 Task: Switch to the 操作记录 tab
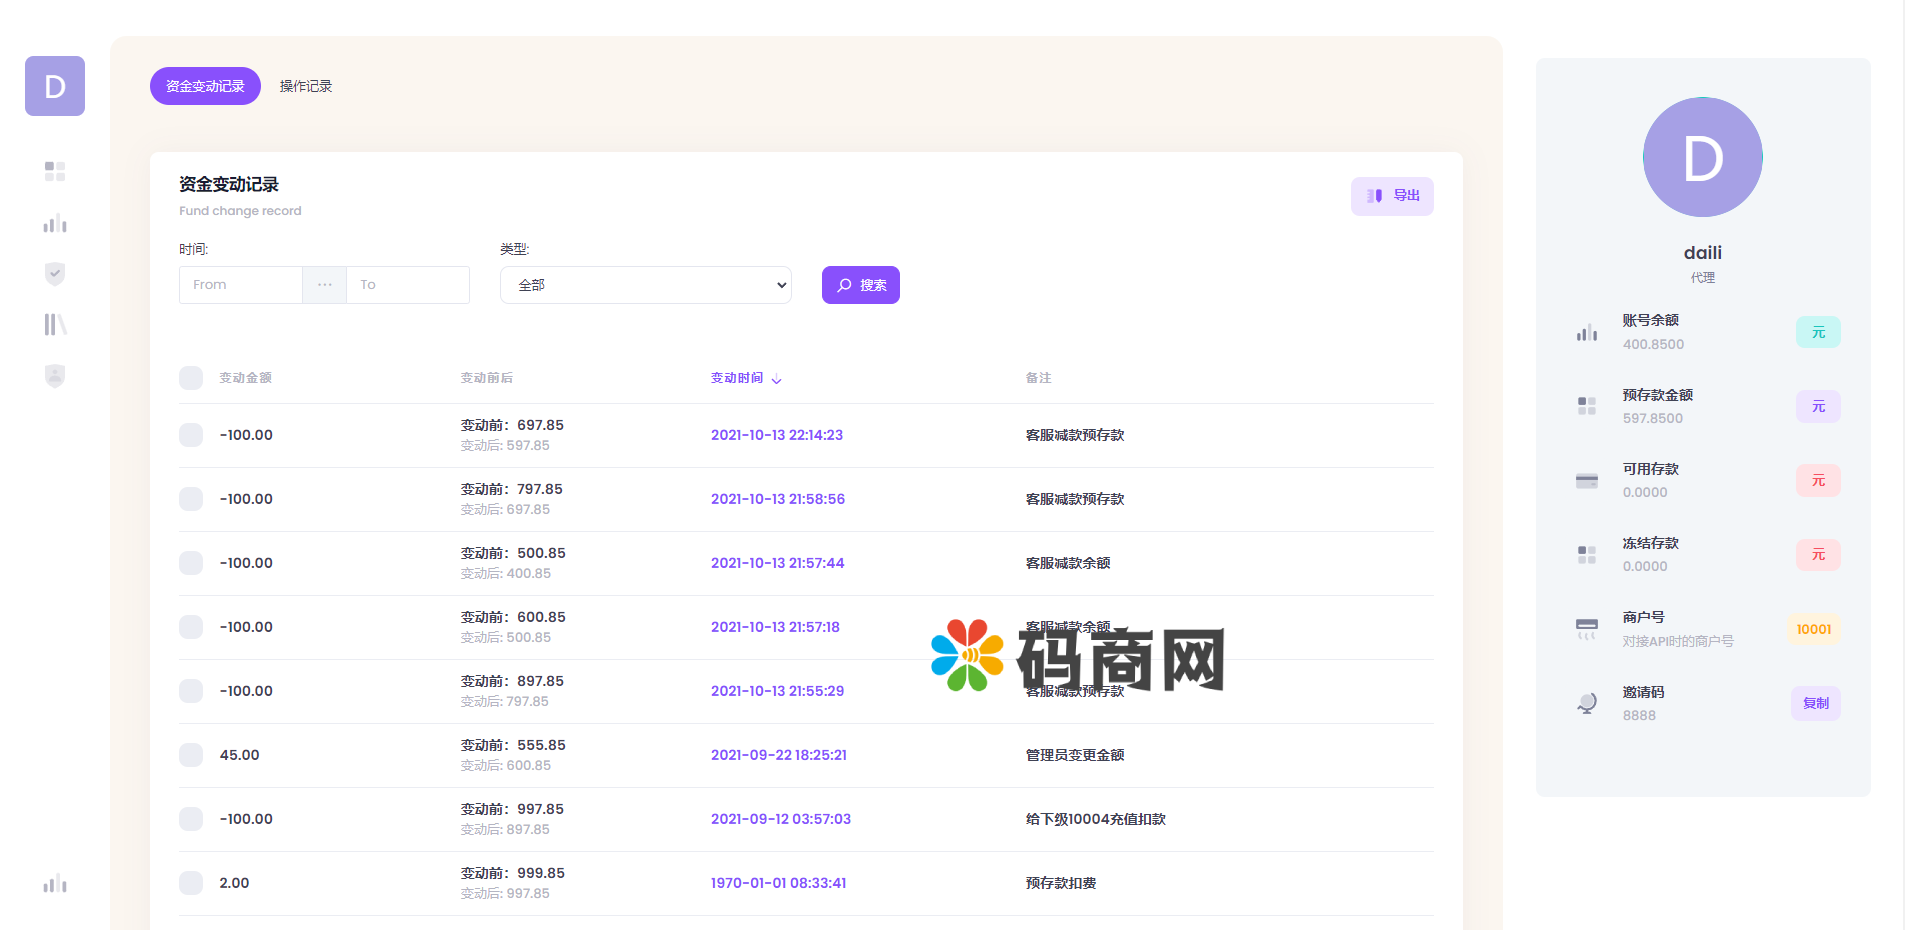(x=306, y=86)
